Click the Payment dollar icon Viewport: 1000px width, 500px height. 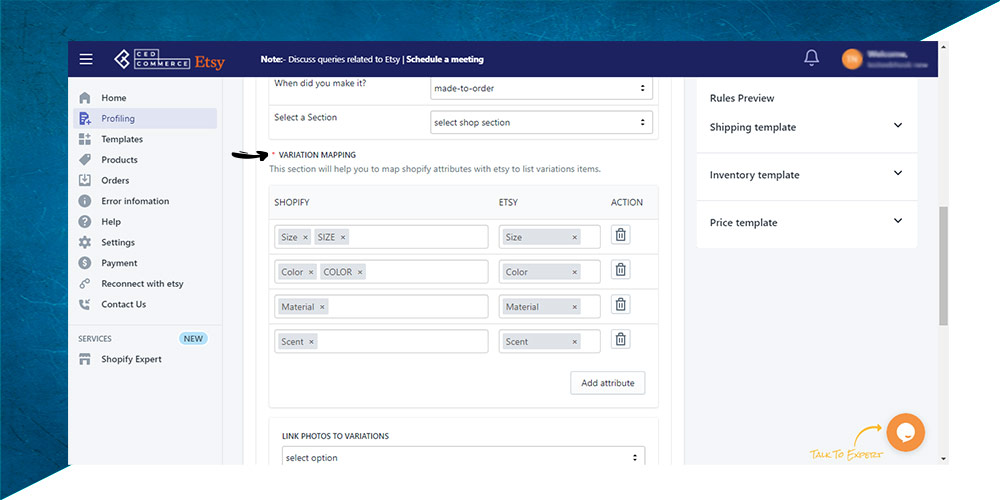coord(85,263)
